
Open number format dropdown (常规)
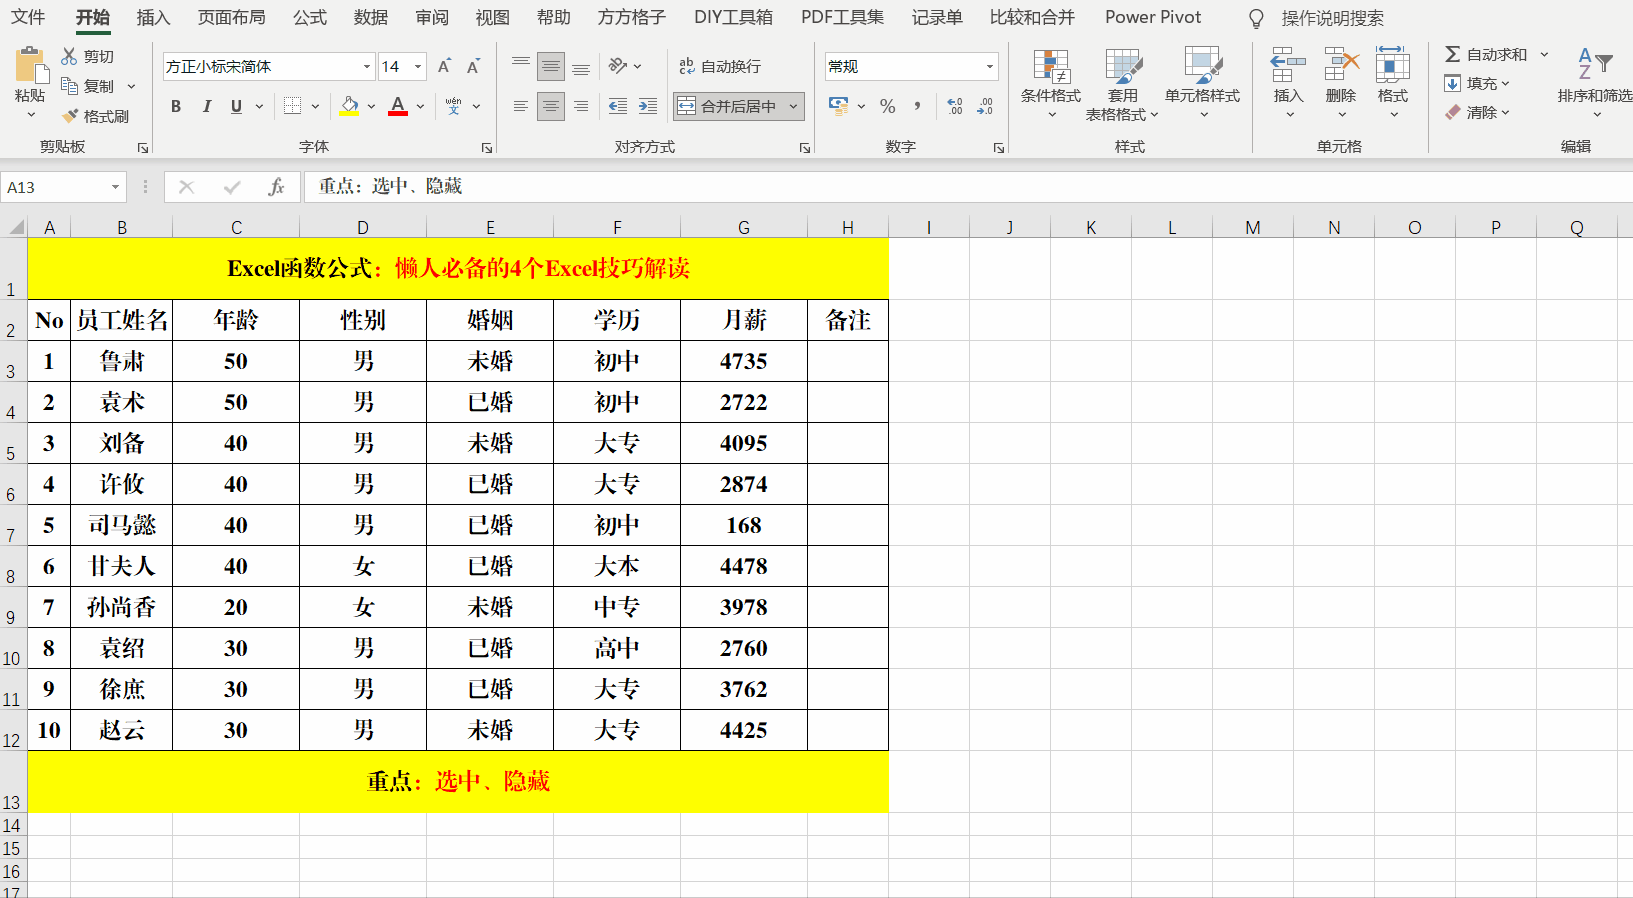[x=990, y=66]
